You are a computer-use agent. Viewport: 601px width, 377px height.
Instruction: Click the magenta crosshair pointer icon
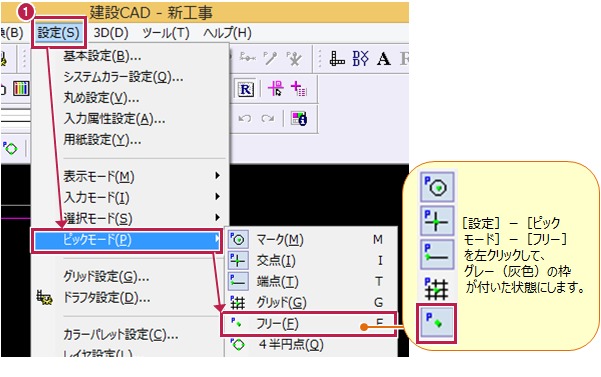pyautogui.click(x=276, y=89)
